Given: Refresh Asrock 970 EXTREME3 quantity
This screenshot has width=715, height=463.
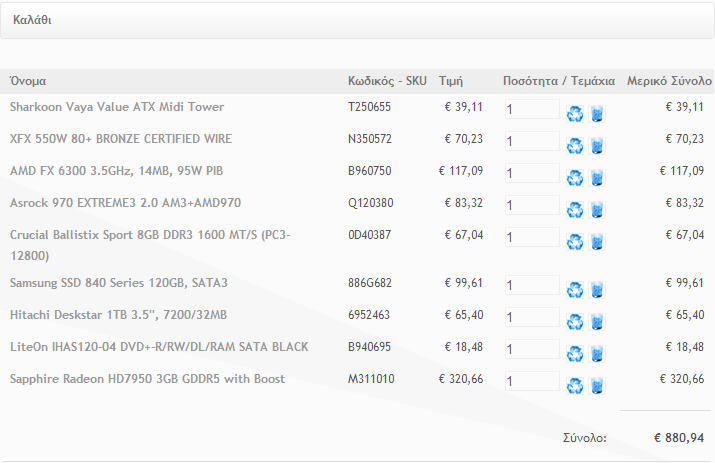Looking at the screenshot, I should (575, 210).
